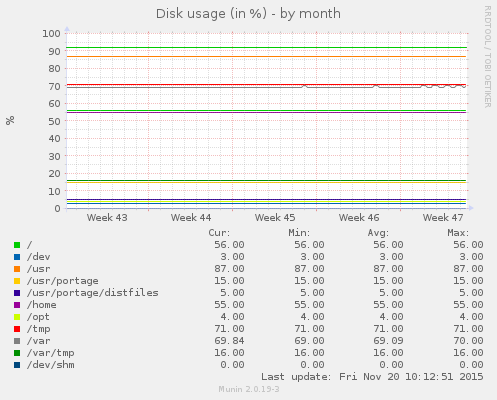Click the Max: column header

click(458, 233)
